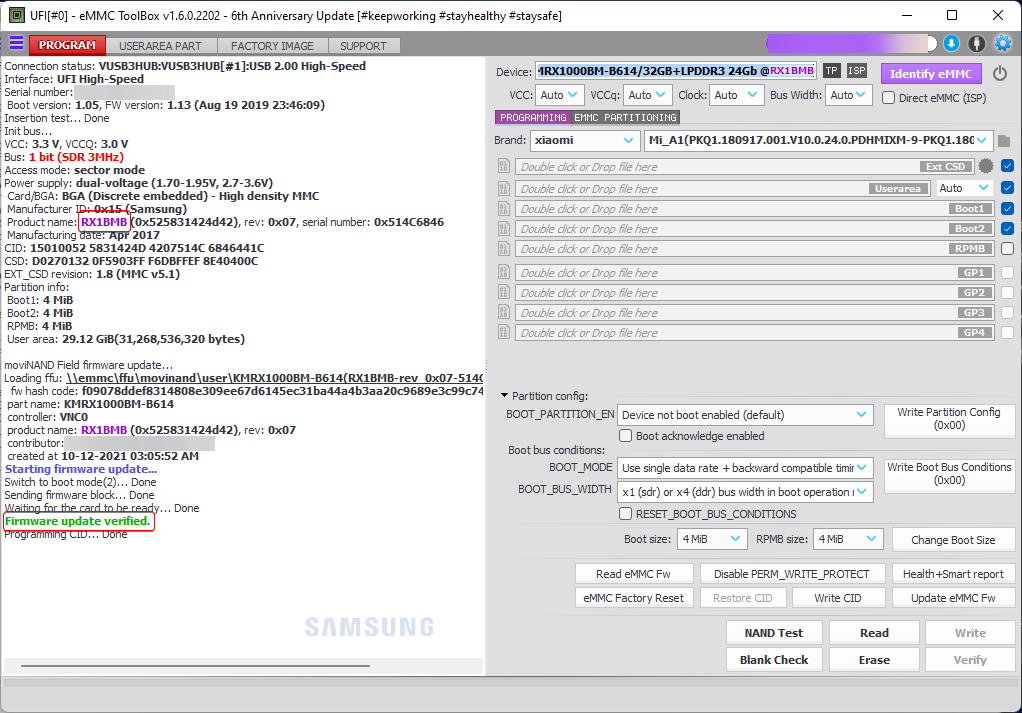
Task: Click file icon beside RPMB row
Action: [504, 249]
